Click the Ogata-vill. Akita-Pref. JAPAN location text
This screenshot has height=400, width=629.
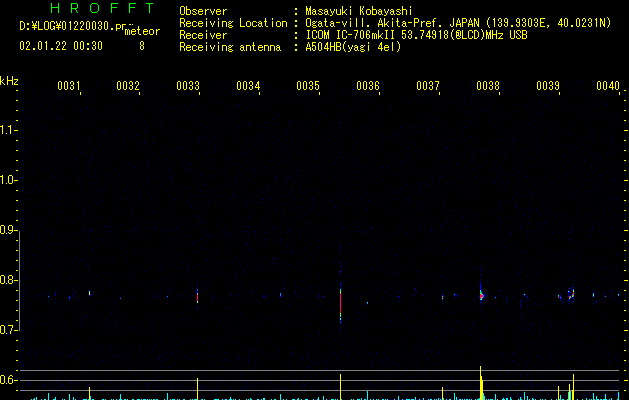(x=392, y=23)
